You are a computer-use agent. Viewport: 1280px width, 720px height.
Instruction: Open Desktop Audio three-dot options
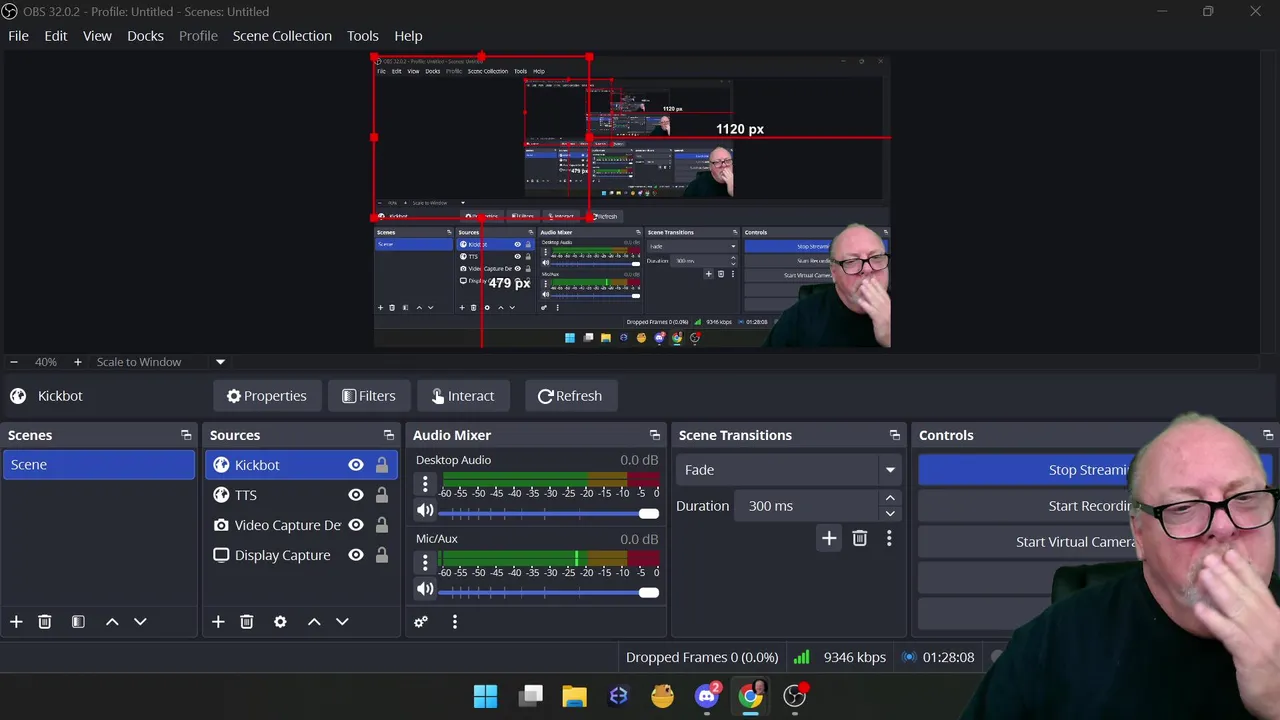pos(425,485)
